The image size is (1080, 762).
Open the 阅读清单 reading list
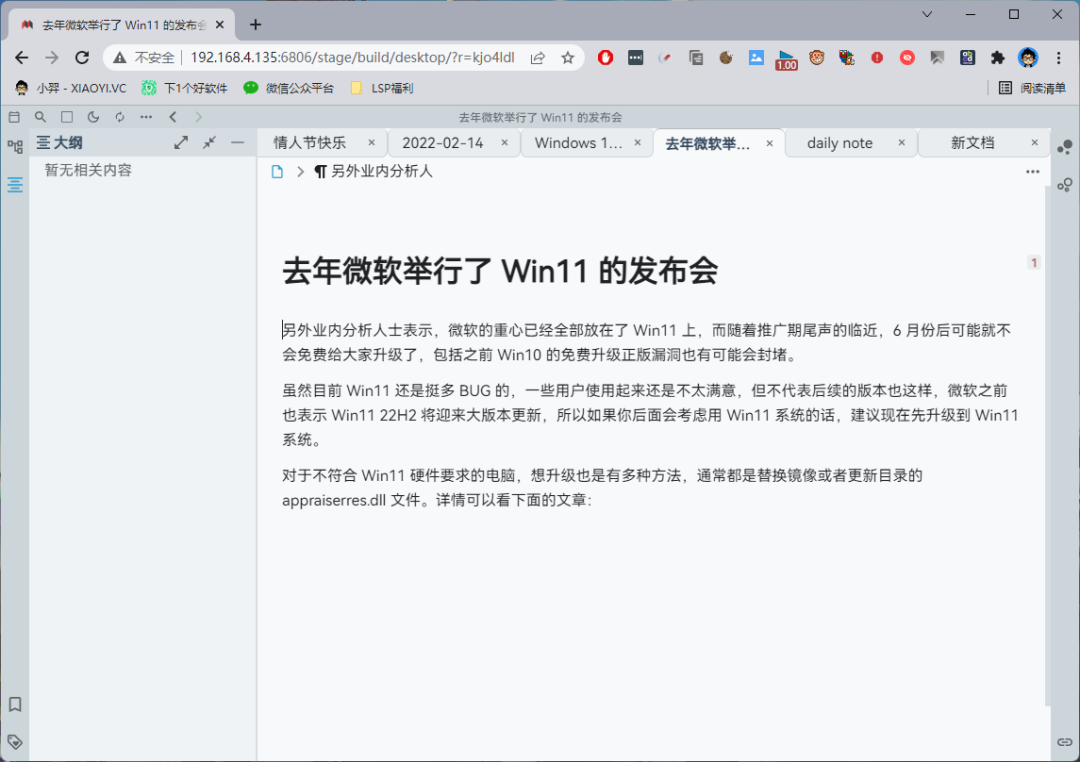[x=1032, y=88]
